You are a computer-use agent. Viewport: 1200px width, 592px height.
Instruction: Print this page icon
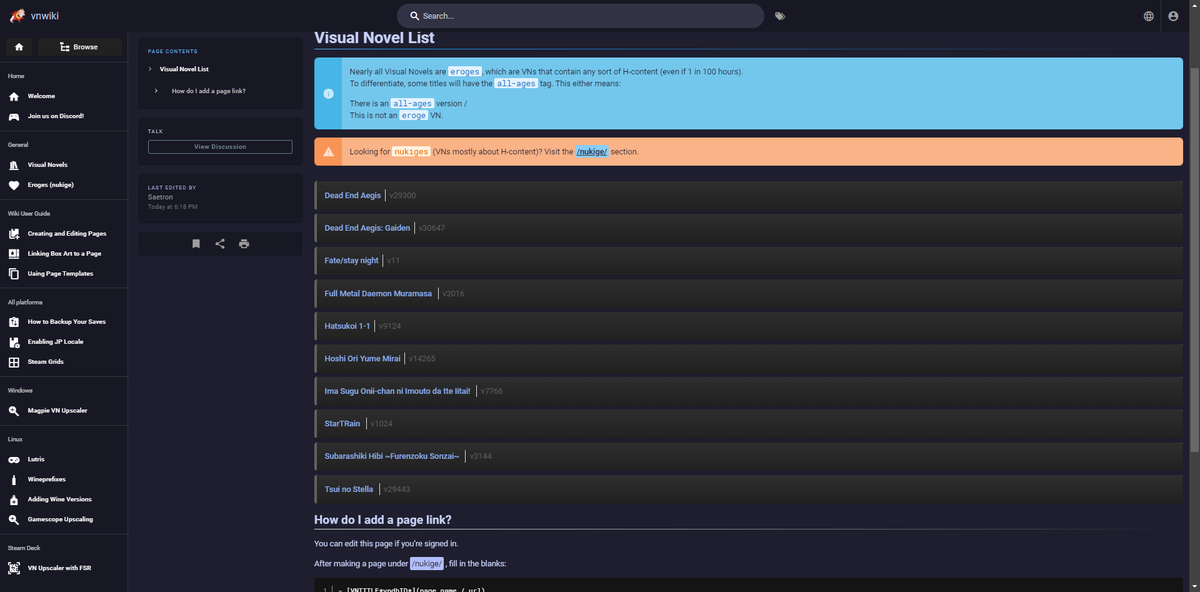(x=244, y=244)
